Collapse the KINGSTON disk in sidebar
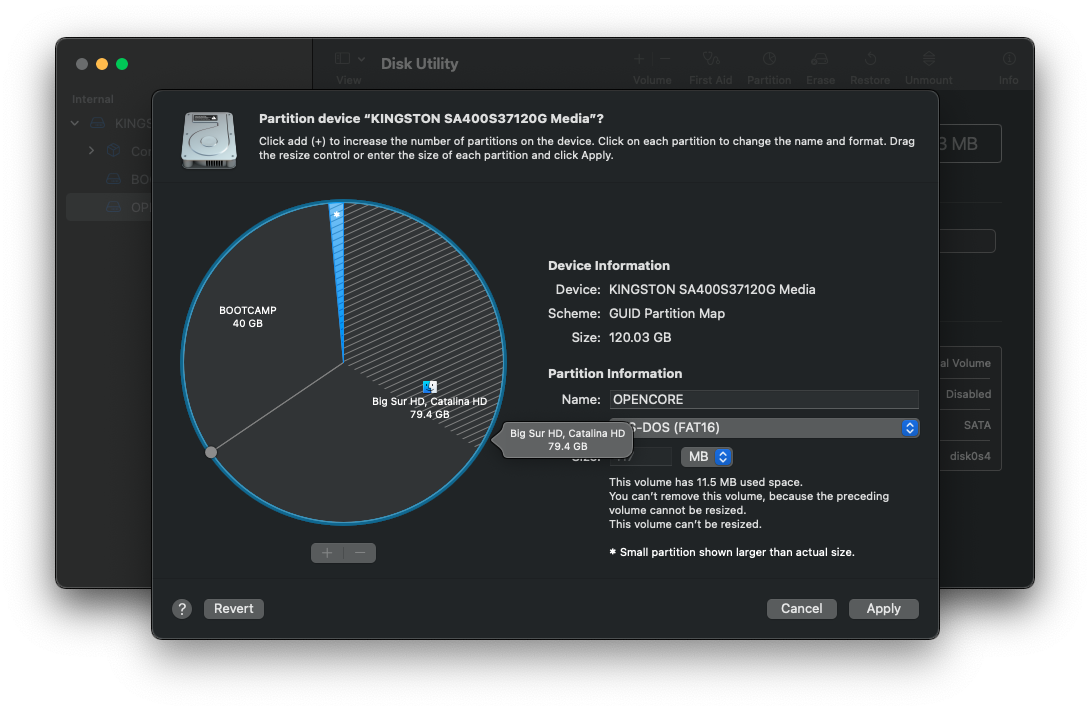Image resolution: width=1090 pixels, height=713 pixels. (74, 124)
